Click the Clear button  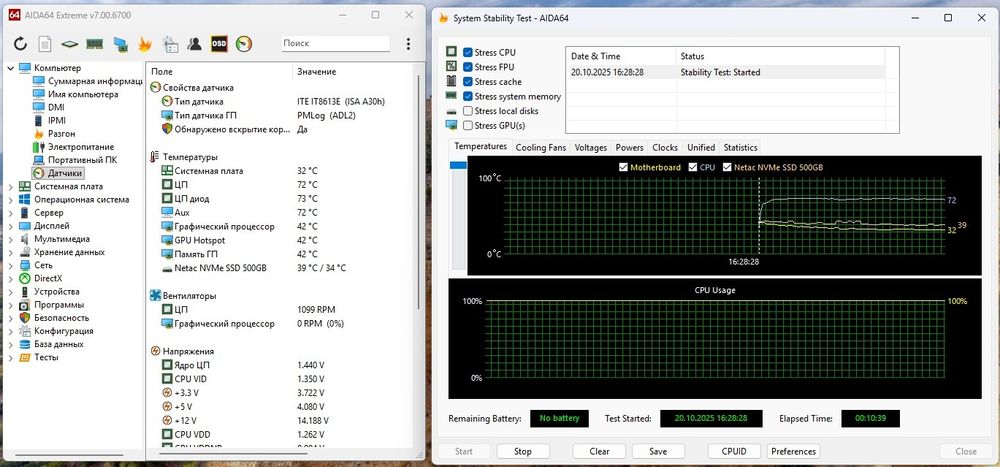(x=599, y=451)
